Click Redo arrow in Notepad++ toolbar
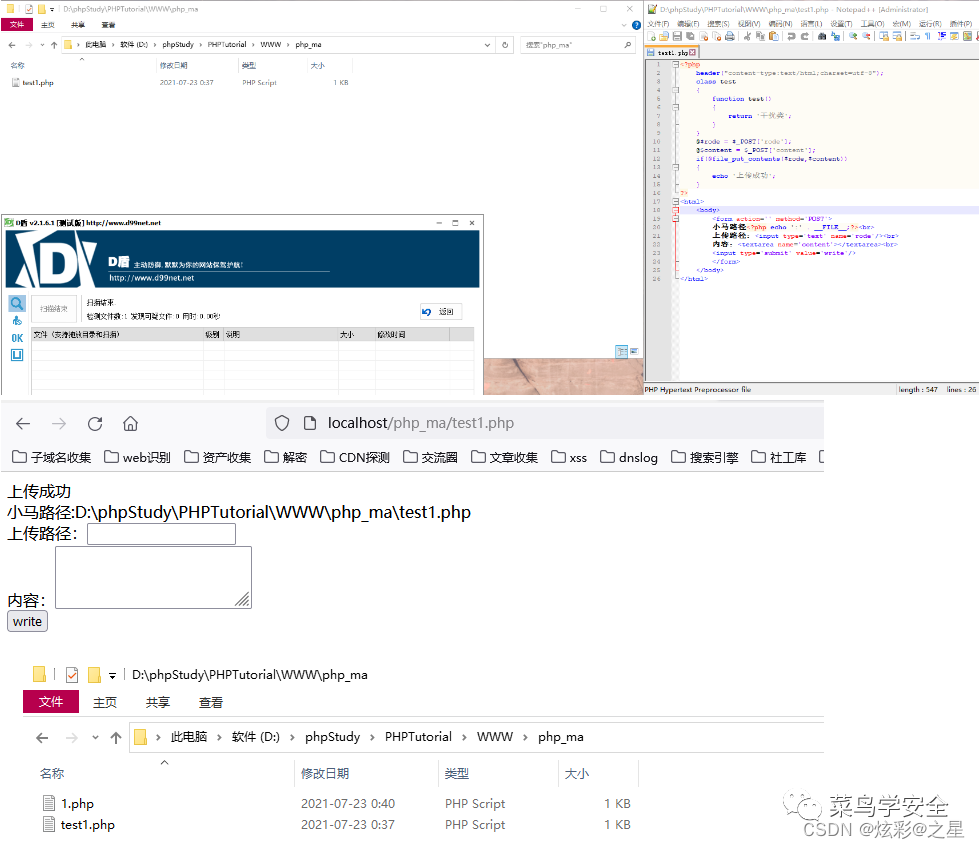Screen dimensions: 980x849 tap(804, 36)
